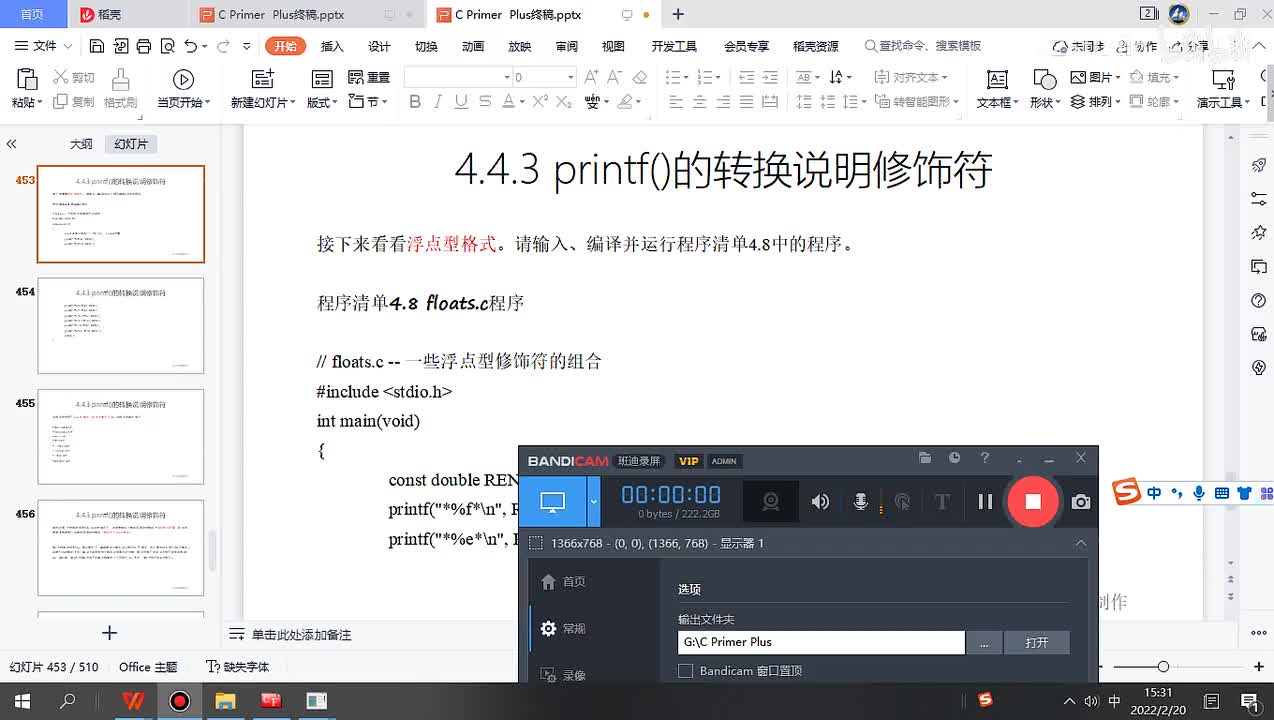
Task: Open Bandicam 首页 sidebar item
Action: click(x=562, y=582)
